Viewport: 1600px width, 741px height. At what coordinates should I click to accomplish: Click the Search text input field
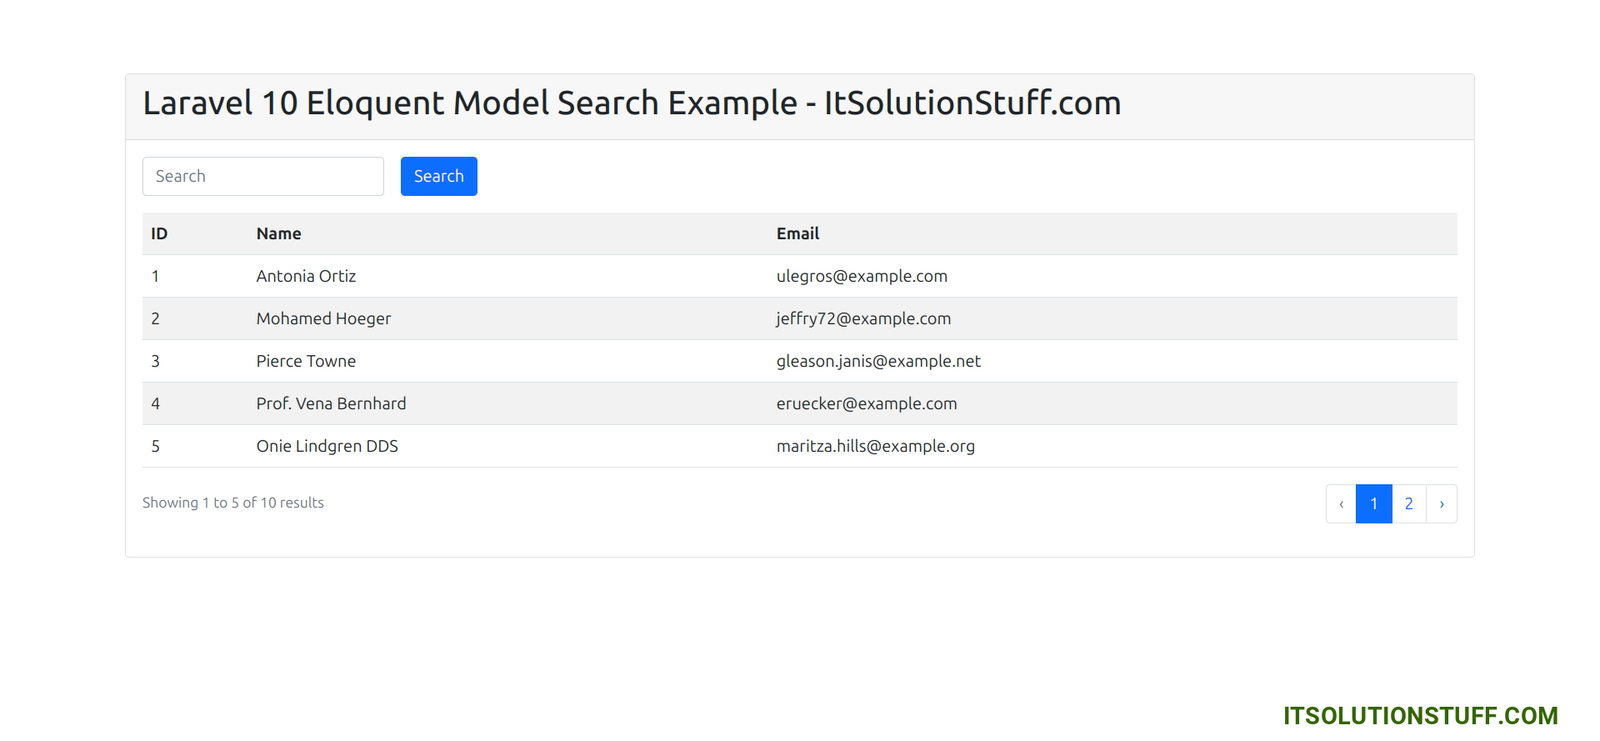coord(262,176)
